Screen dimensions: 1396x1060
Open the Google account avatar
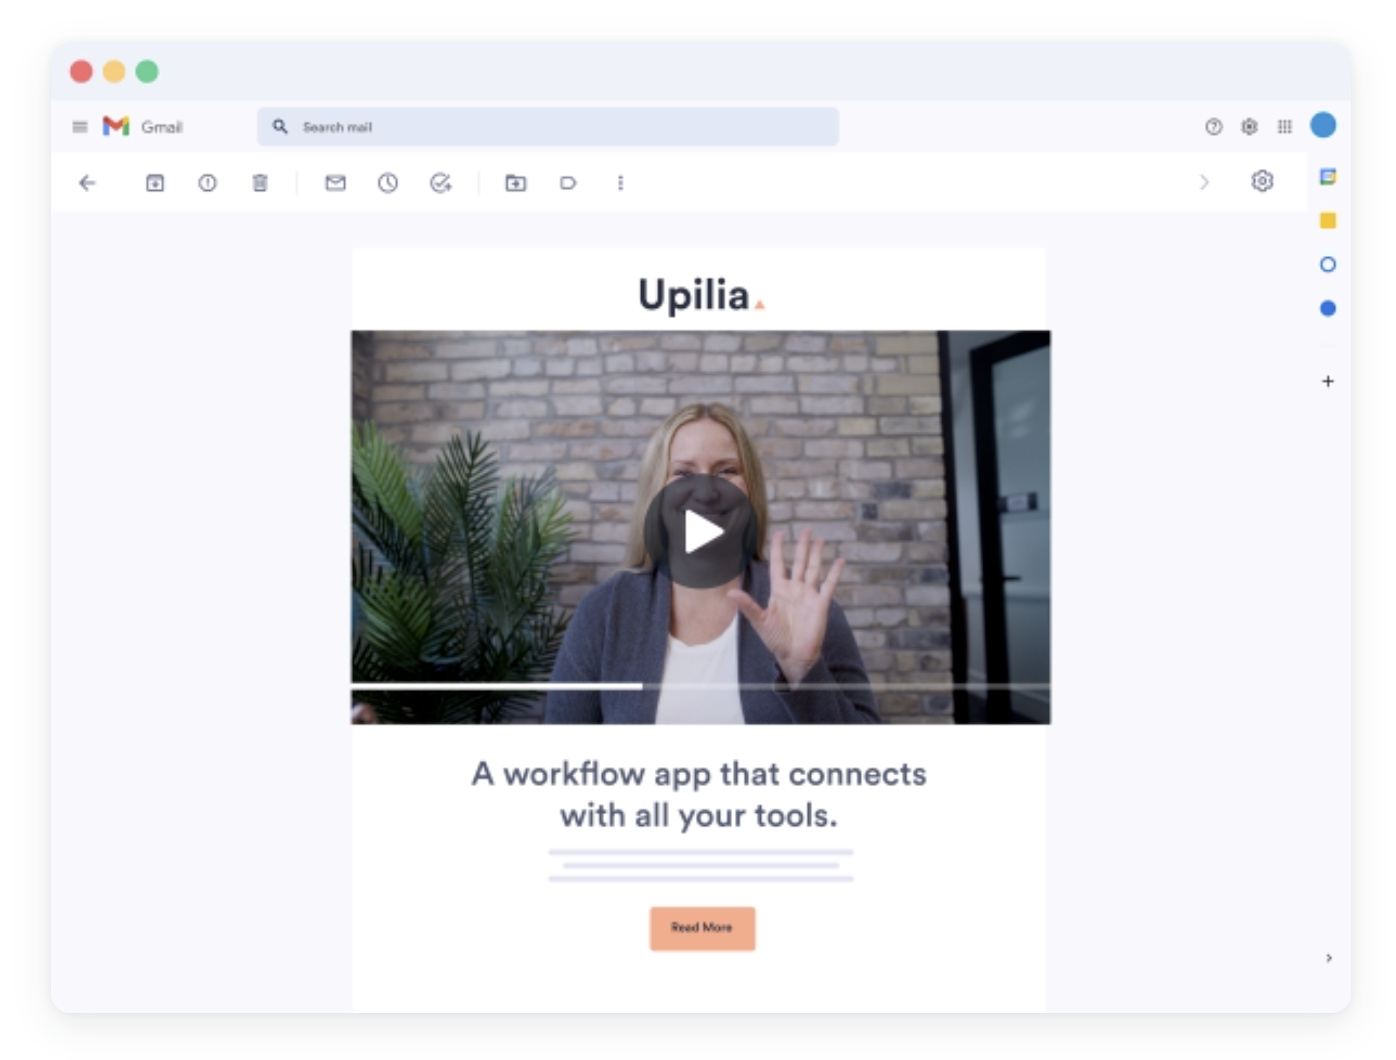coord(1323,125)
